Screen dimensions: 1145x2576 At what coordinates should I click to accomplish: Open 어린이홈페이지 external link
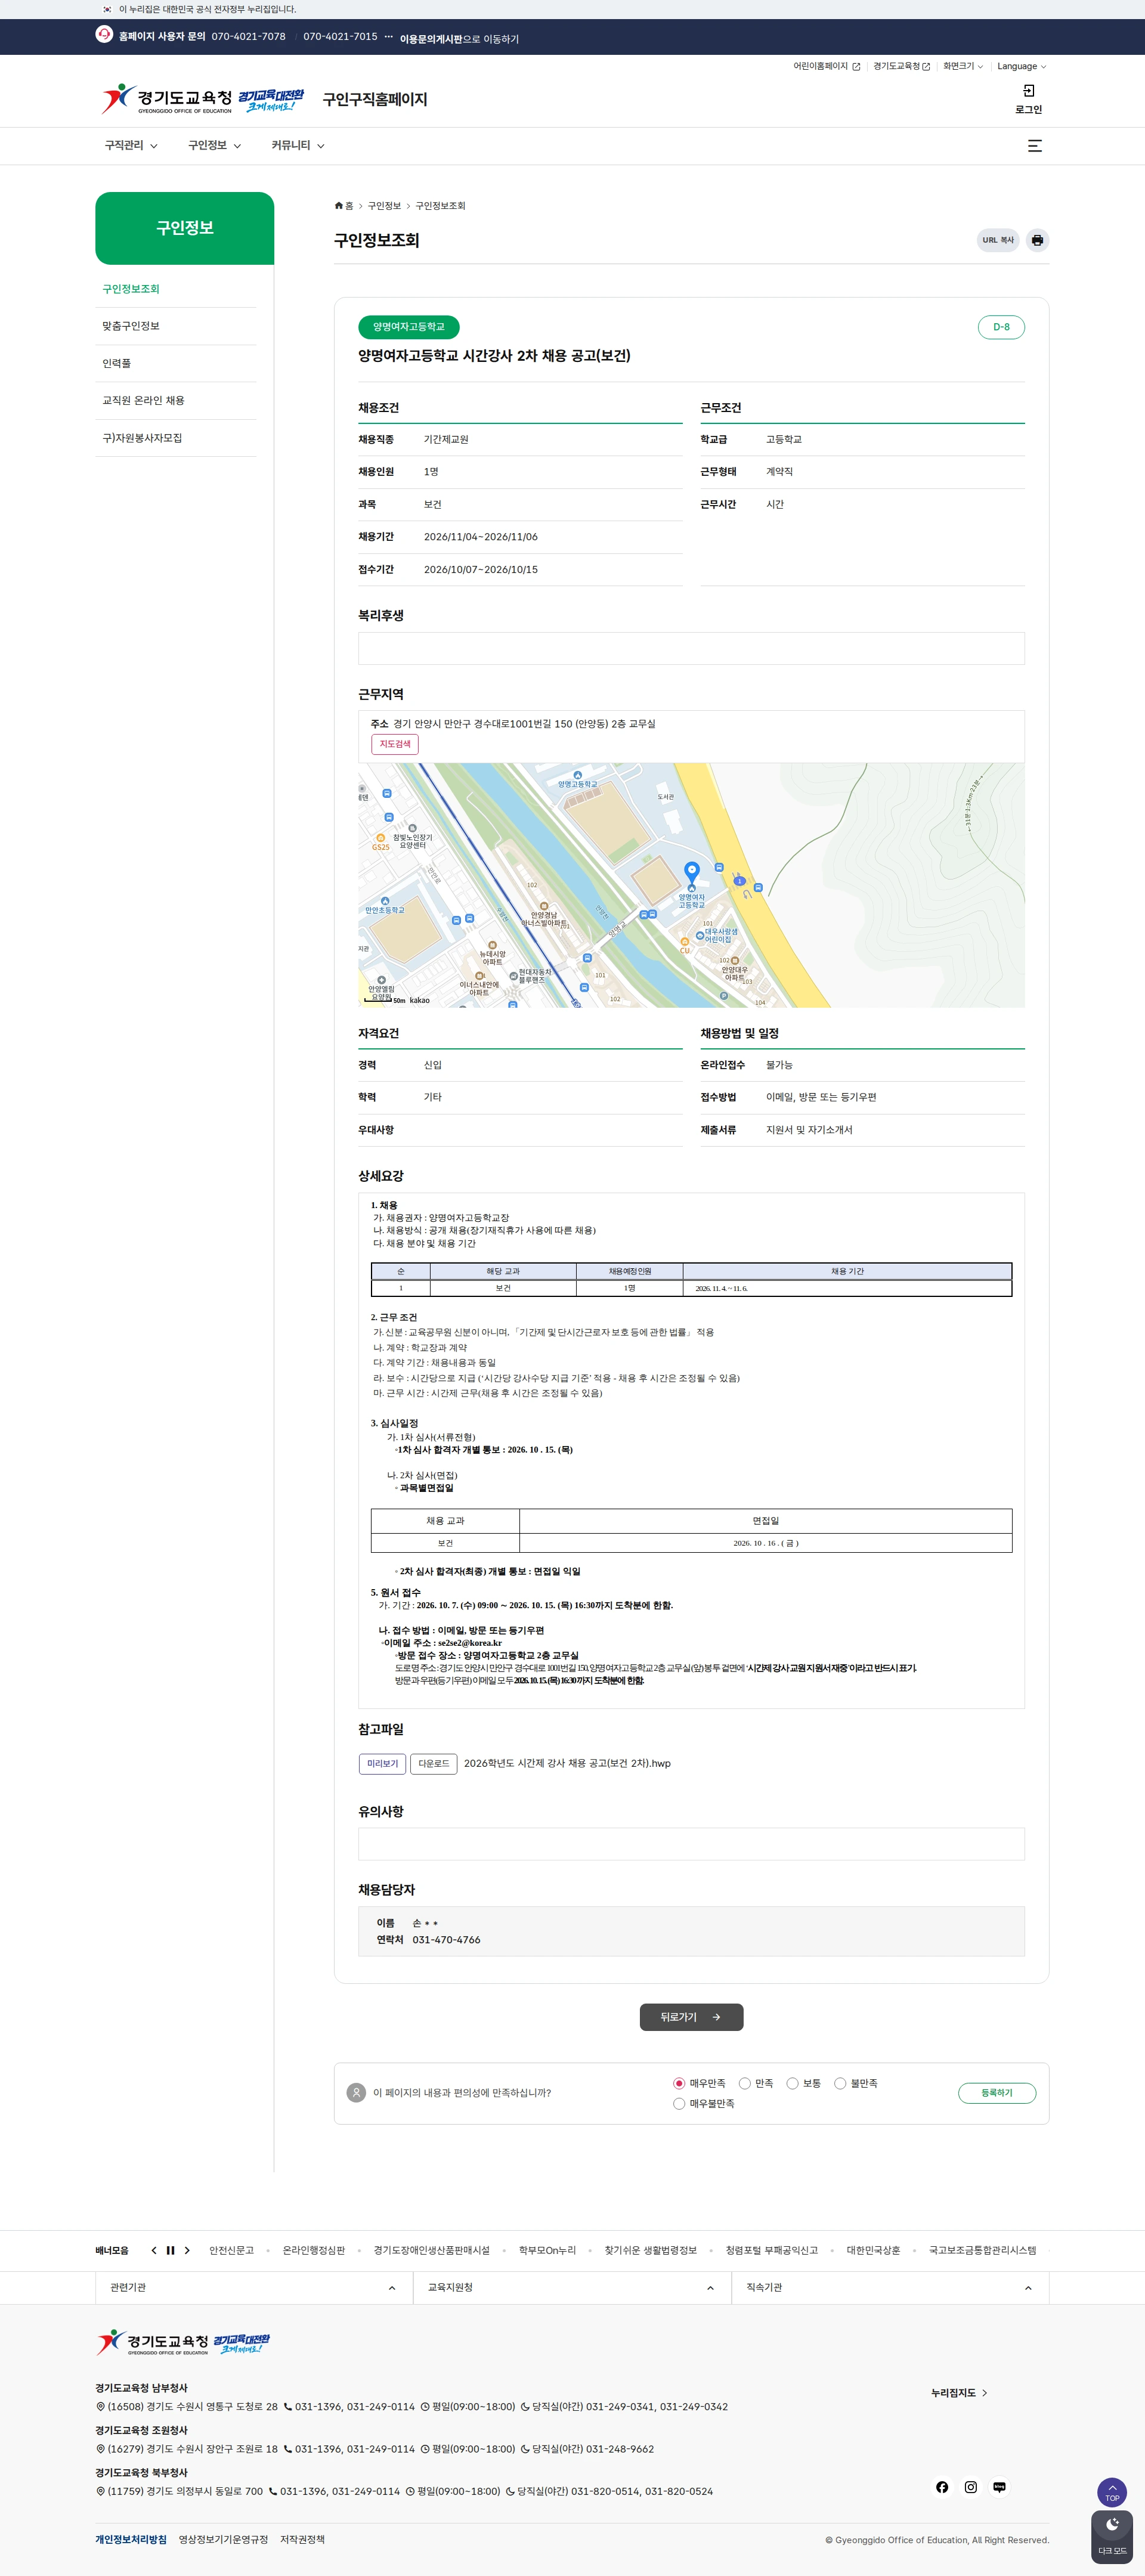click(826, 66)
